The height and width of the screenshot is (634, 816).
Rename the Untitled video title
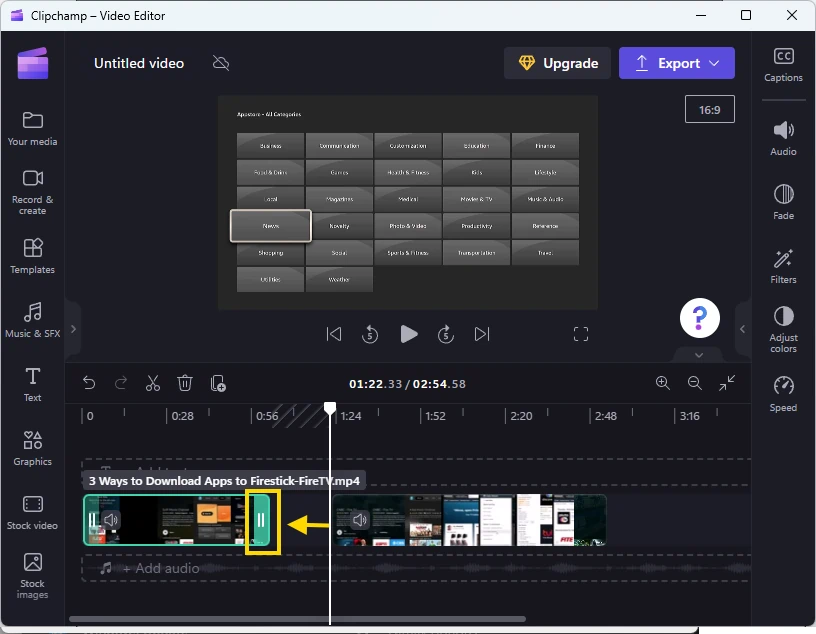point(139,63)
